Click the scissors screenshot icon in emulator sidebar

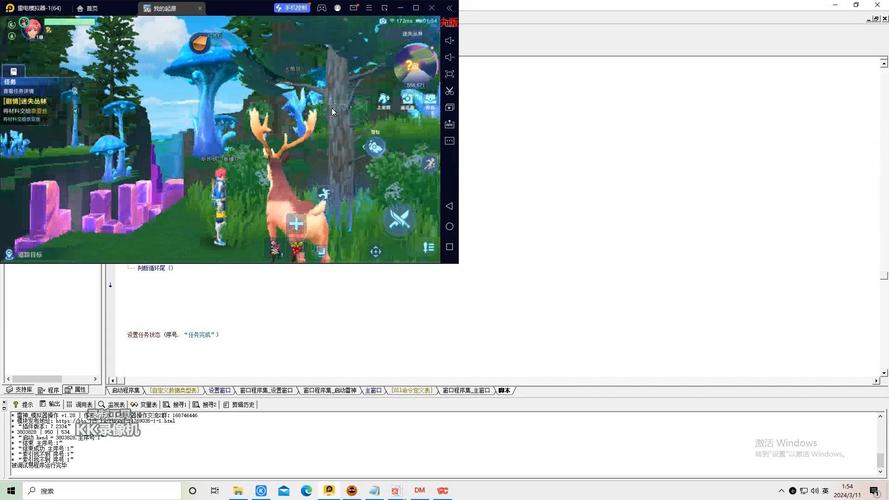[450, 91]
